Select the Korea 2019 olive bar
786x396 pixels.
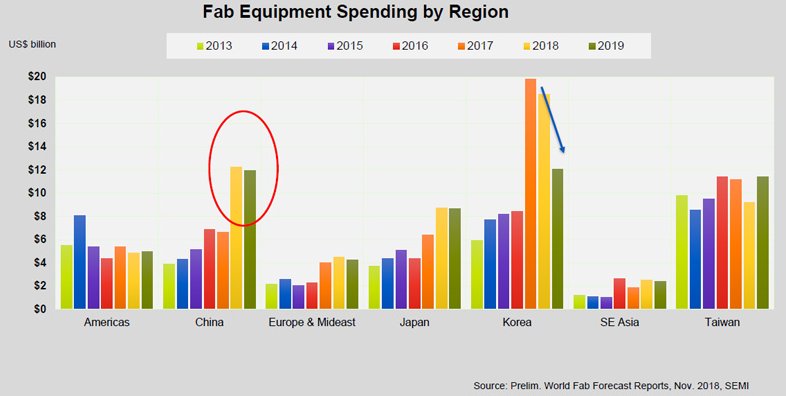(x=557, y=239)
